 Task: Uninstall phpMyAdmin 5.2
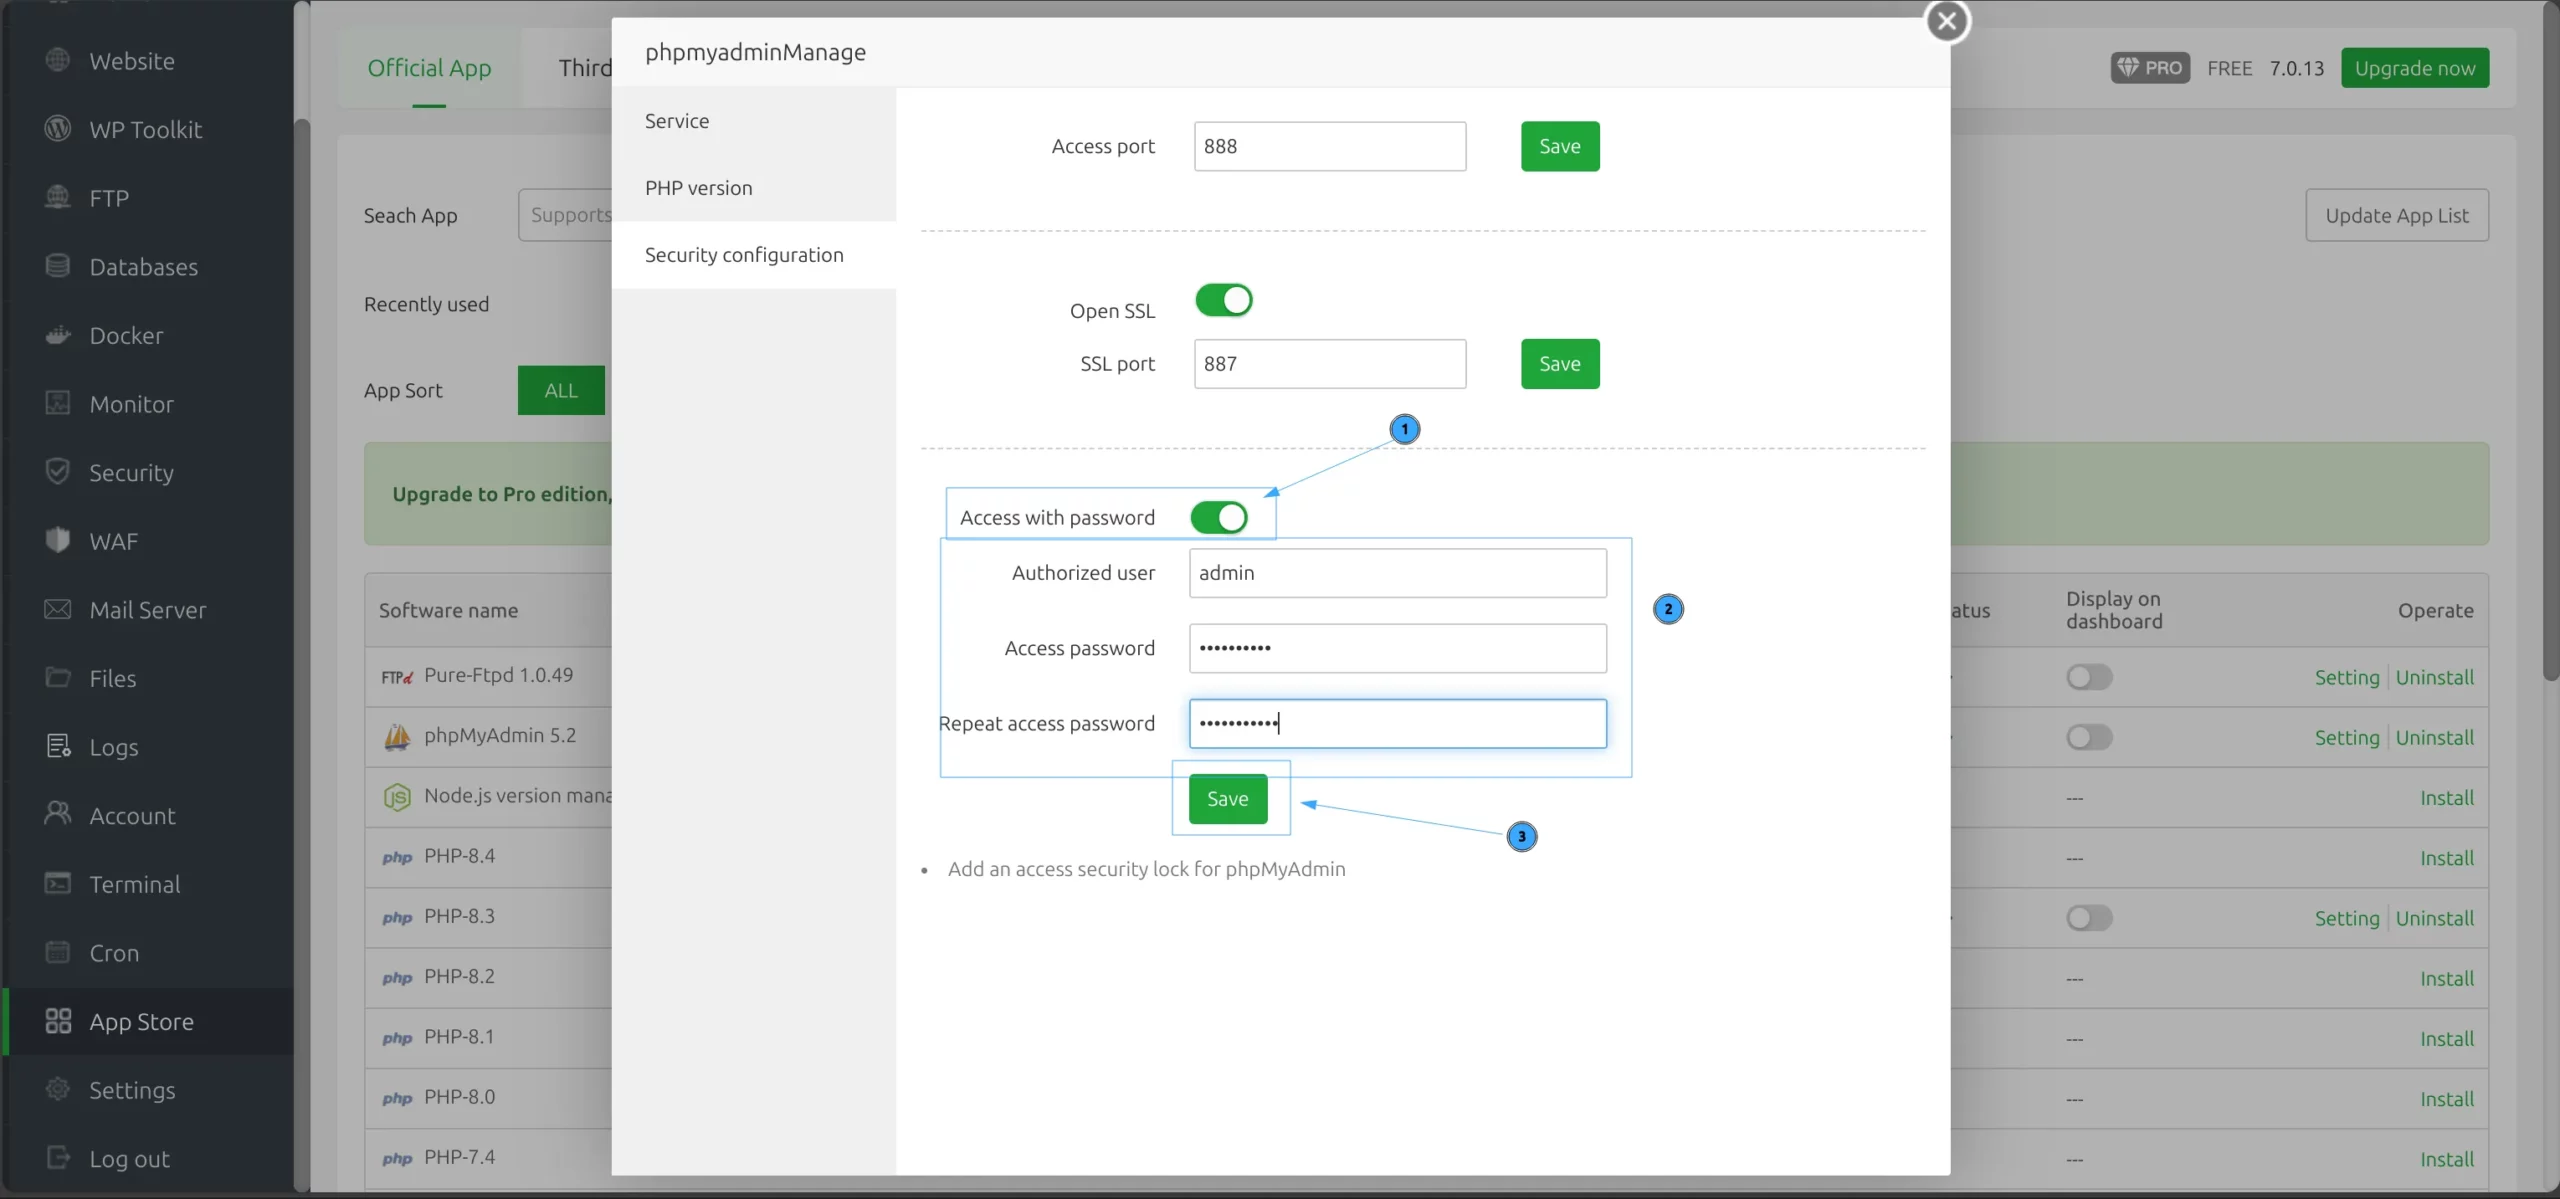click(2434, 737)
